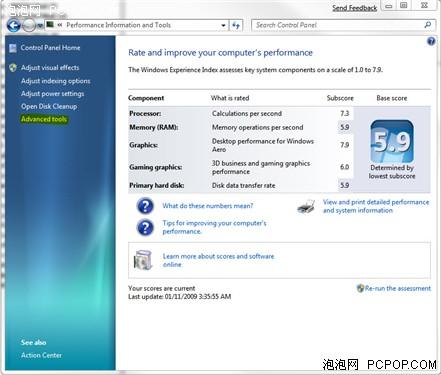The height and width of the screenshot is (375, 441).
Task: Click the 5.9 base score badge
Action: pos(392,141)
